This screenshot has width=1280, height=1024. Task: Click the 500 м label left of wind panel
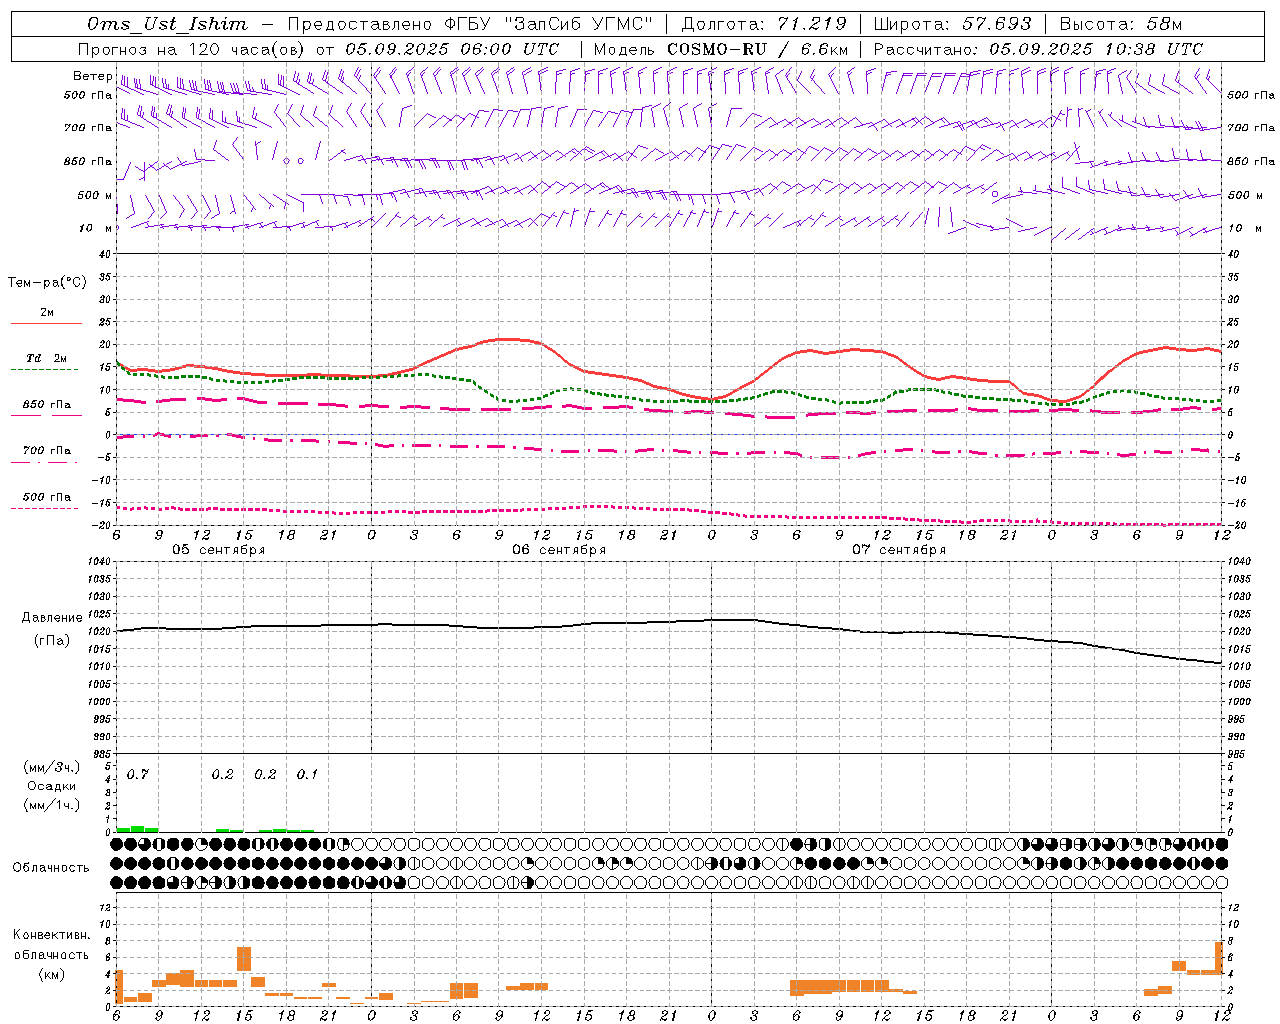tap(95, 196)
